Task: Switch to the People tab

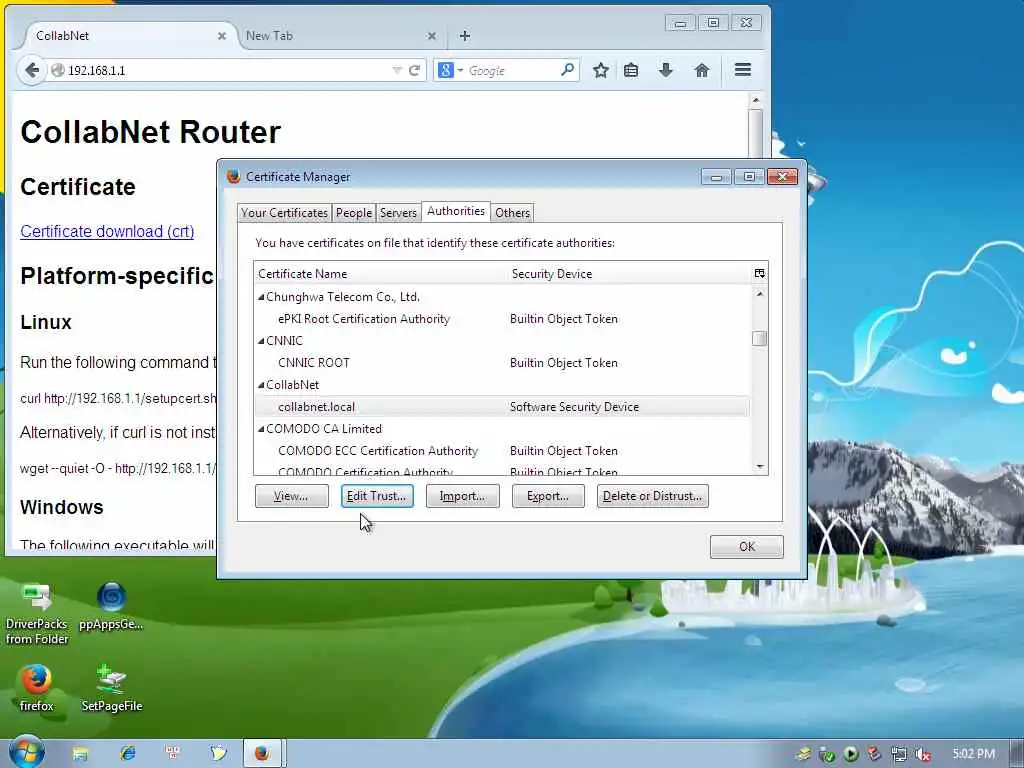Action: click(354, 213)
